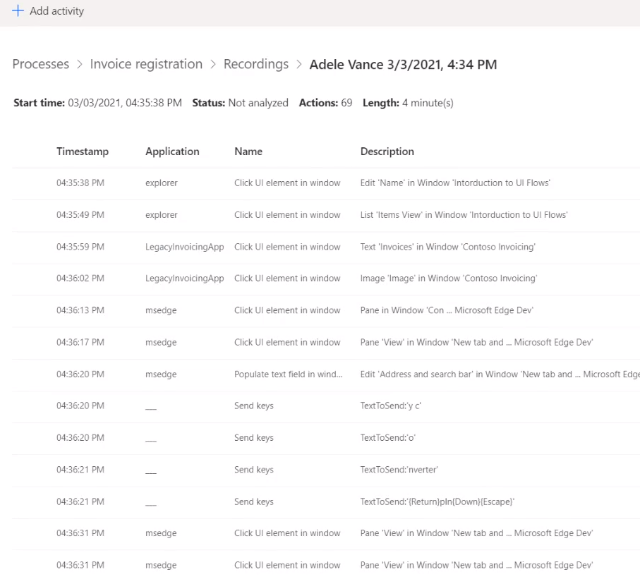Click timestamp 04:36:21 PM in the 'nverter' row
Viewport: 640px width, 580px height.
(80, 470)
